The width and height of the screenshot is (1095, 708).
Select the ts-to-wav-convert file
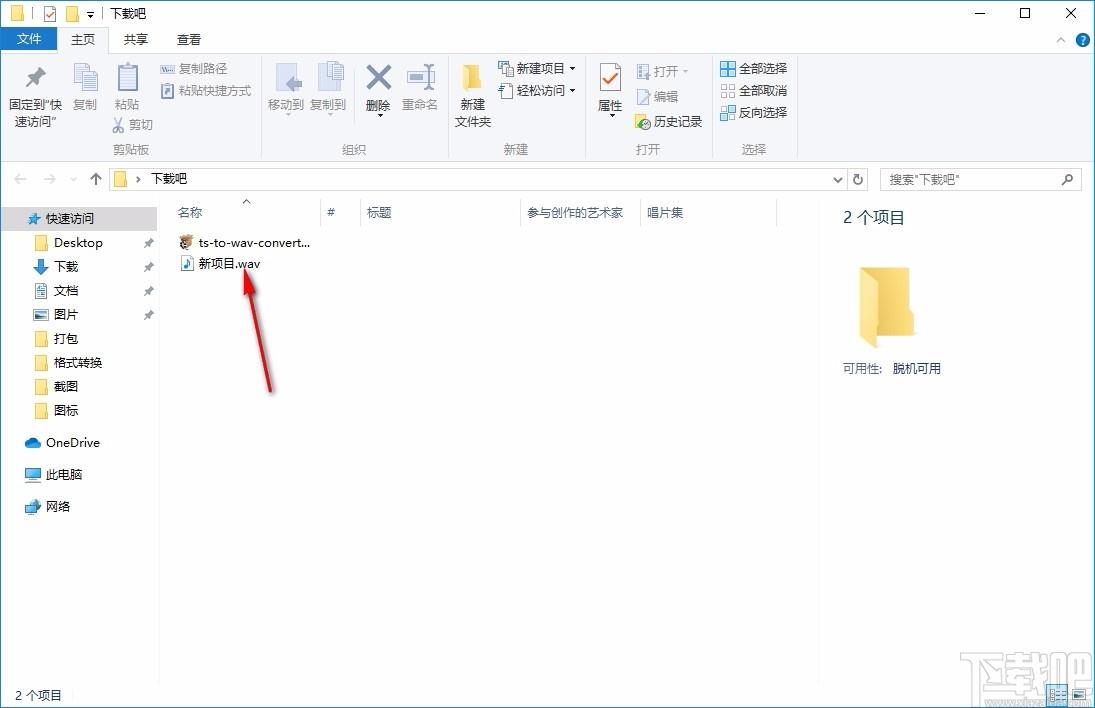[x=244, y=242]
